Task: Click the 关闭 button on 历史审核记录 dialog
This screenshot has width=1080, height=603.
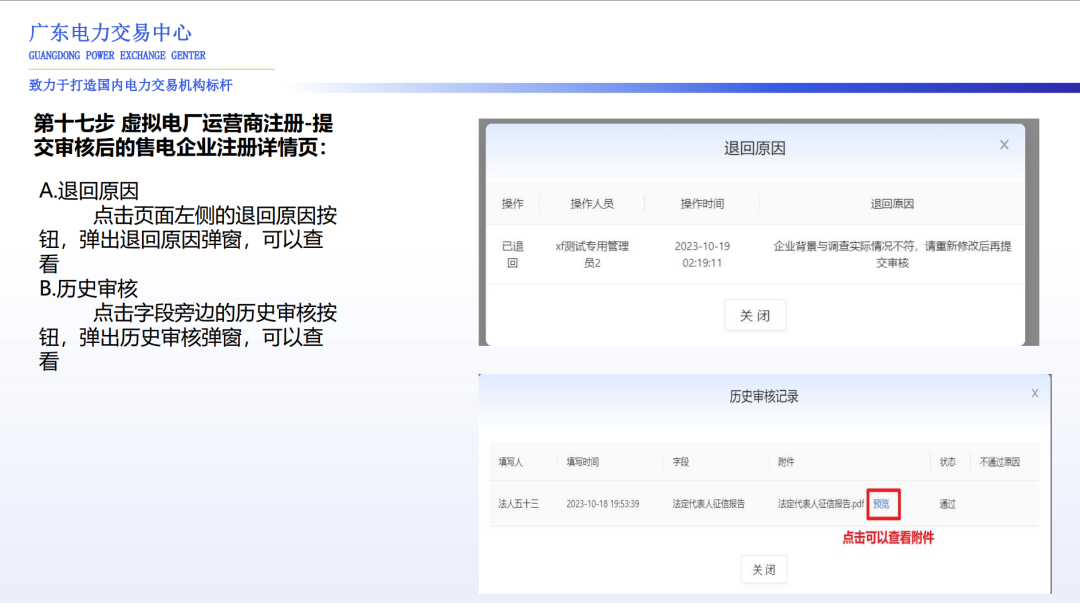Action: pos(763,569)
